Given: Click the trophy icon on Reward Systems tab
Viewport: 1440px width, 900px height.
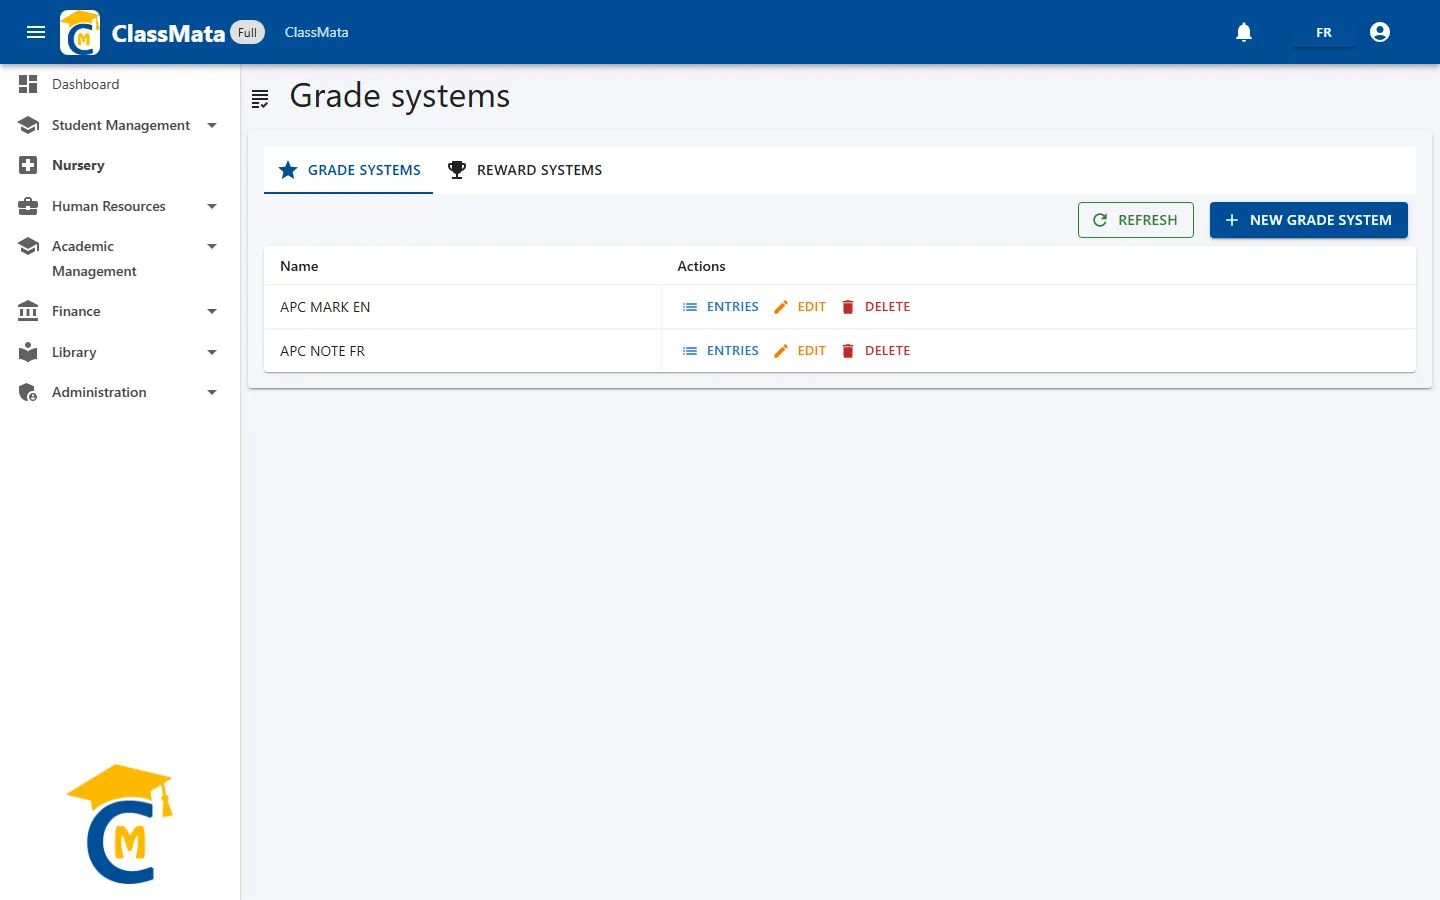Looking at the screenshot, I should click(457, 170).
